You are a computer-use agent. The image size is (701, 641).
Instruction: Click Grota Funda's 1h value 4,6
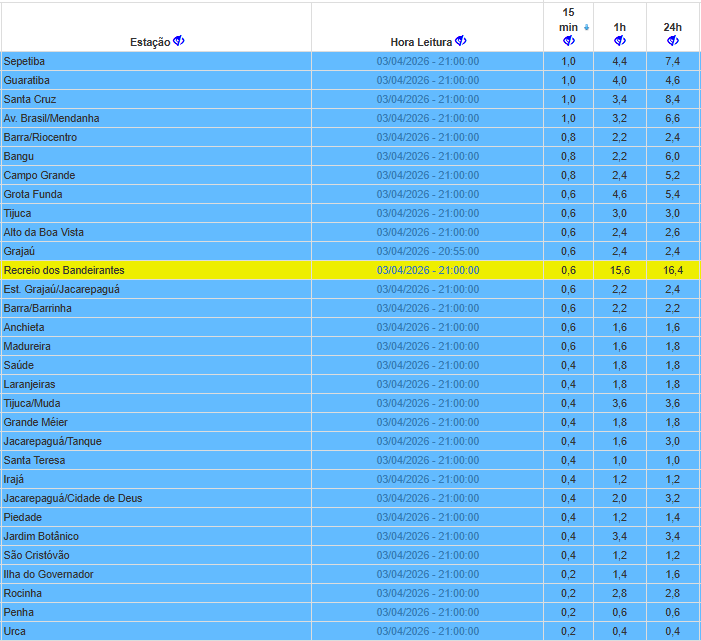click(x=620, y=194)
